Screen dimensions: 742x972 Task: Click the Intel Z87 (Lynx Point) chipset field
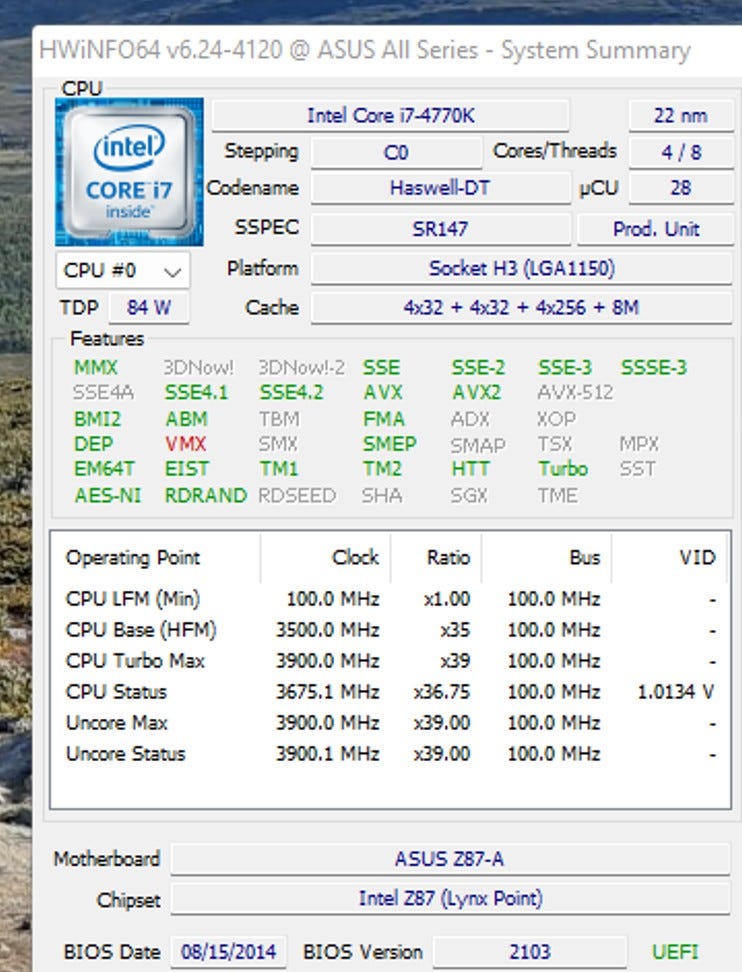(450, 898)
